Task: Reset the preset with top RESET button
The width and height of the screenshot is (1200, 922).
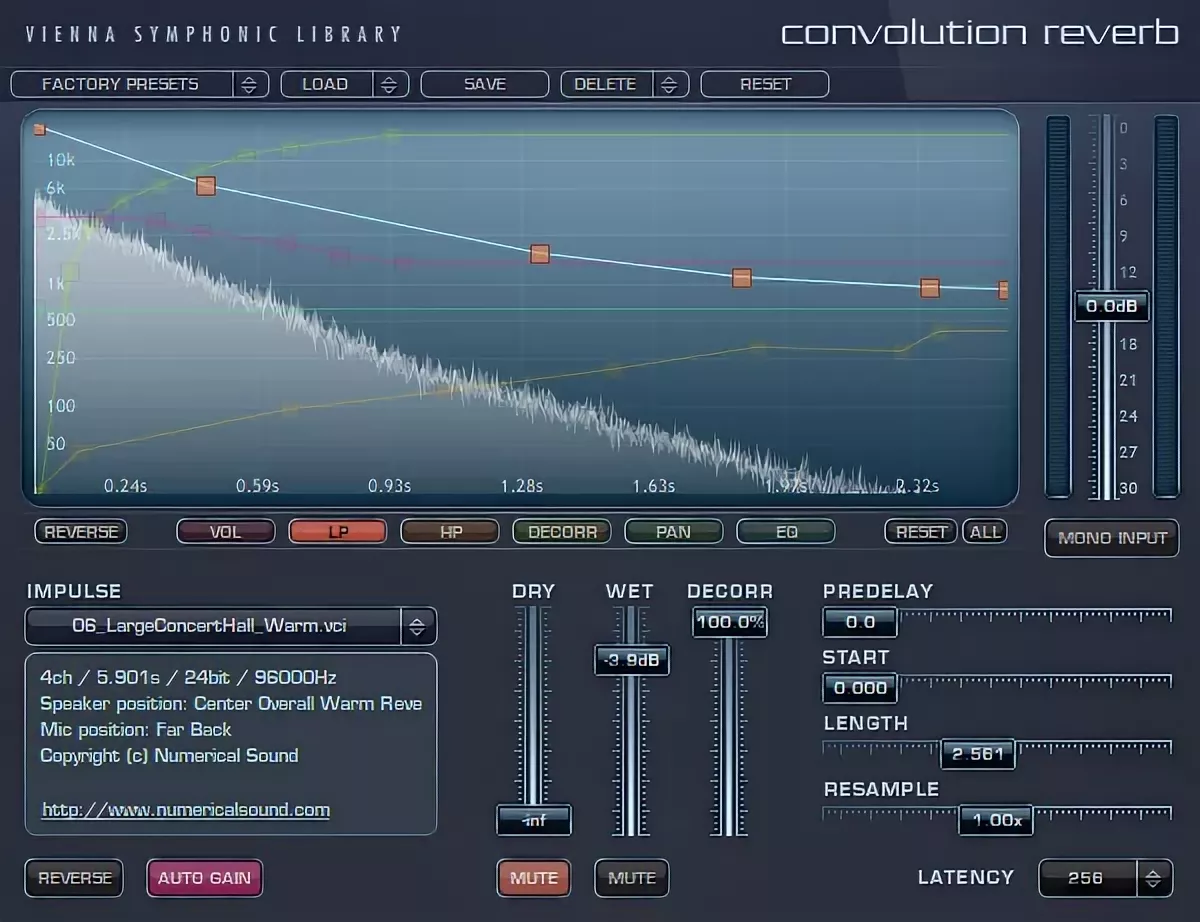Action: [x=765, y=84]
